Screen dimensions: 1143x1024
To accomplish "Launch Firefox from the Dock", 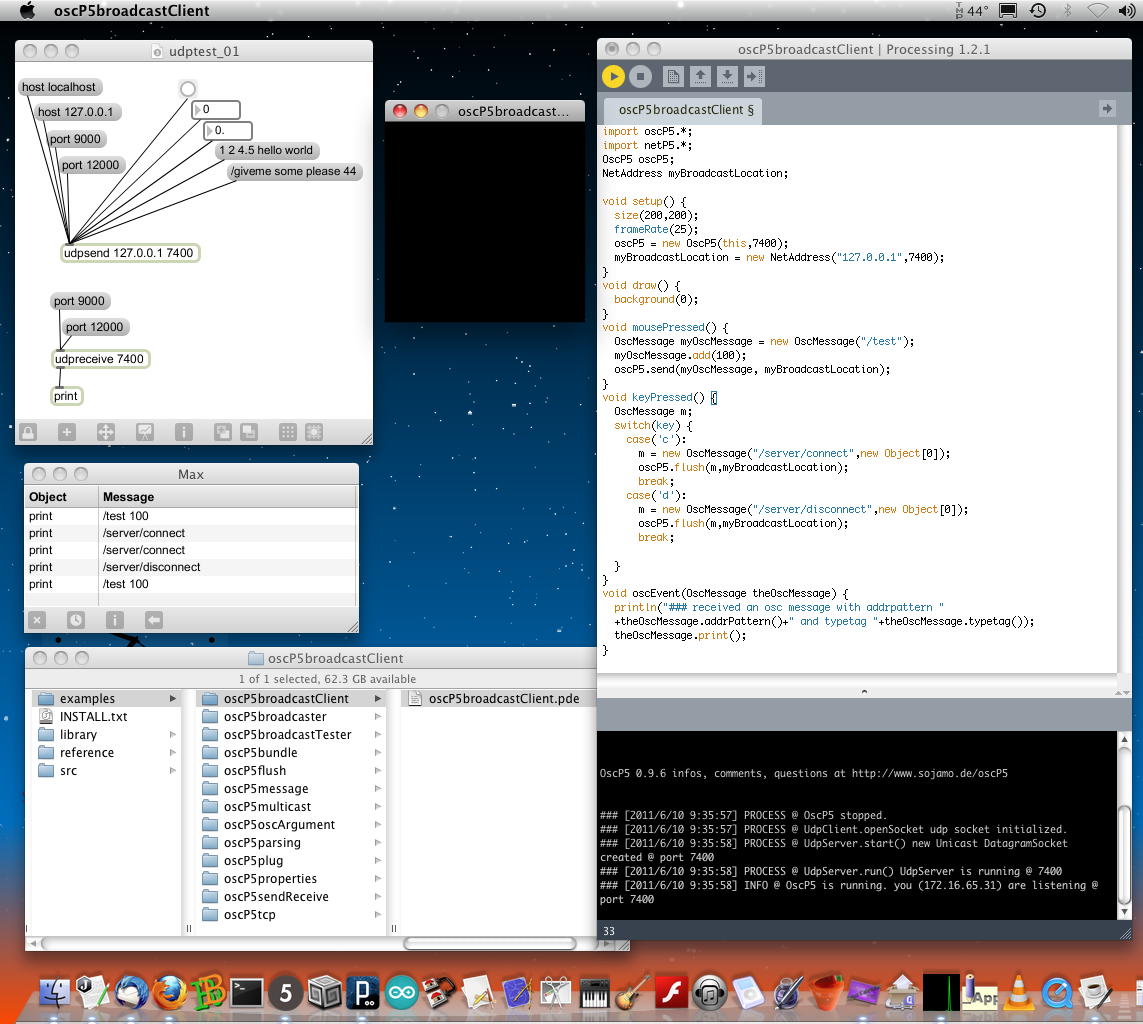I will 170,992.
